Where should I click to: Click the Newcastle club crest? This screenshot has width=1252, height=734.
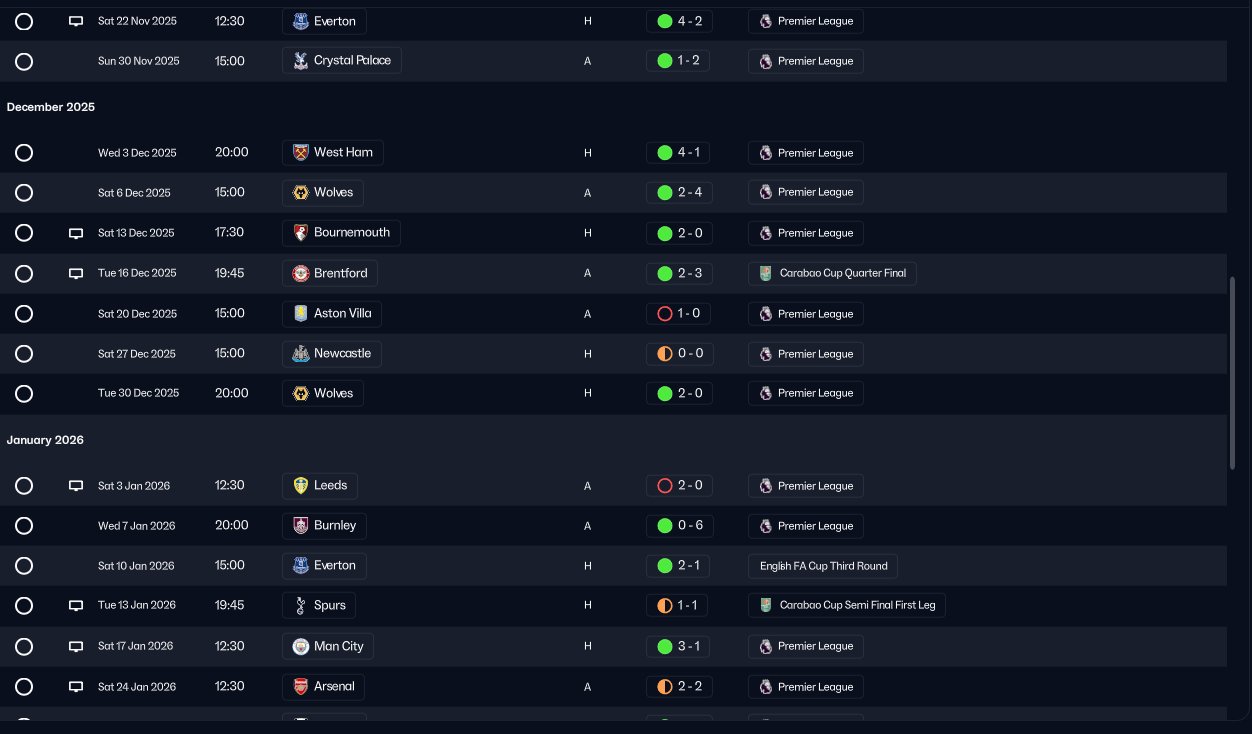[300, 354]
